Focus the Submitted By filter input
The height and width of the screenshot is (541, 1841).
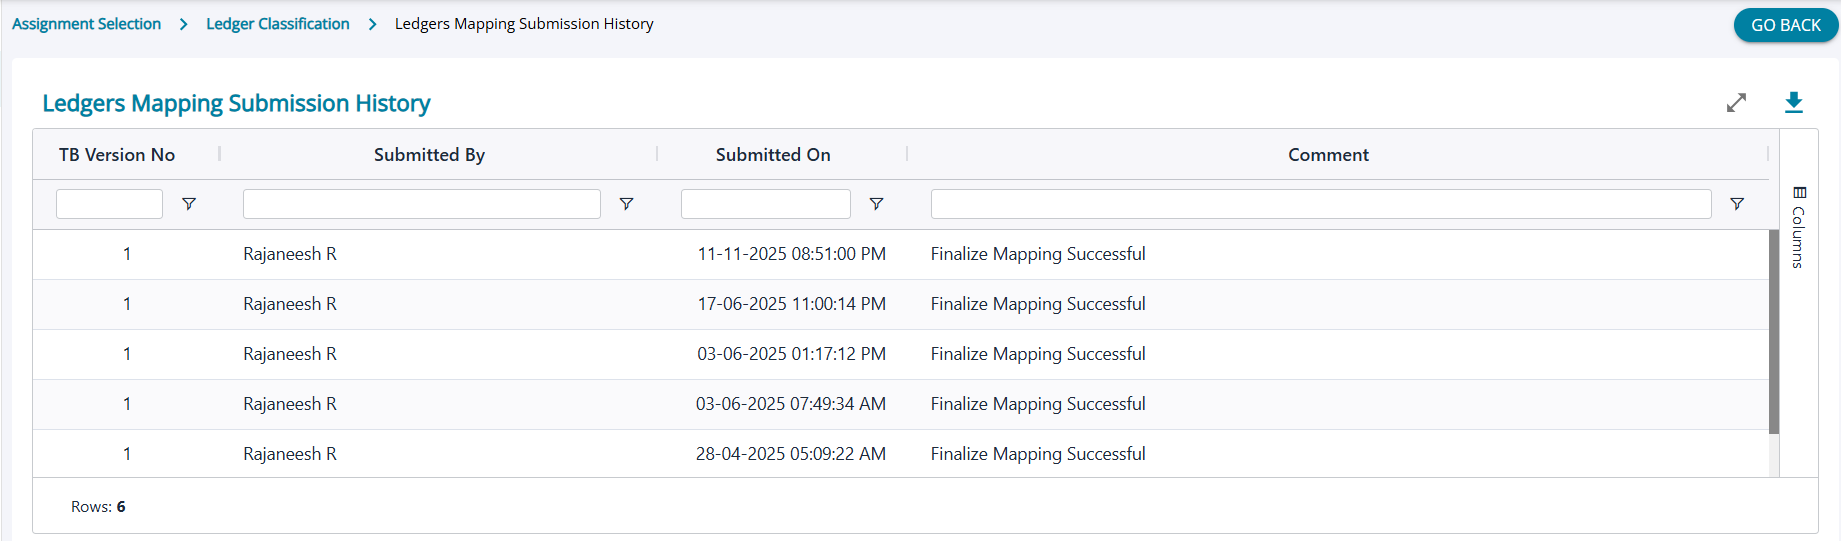coord(421,204)
